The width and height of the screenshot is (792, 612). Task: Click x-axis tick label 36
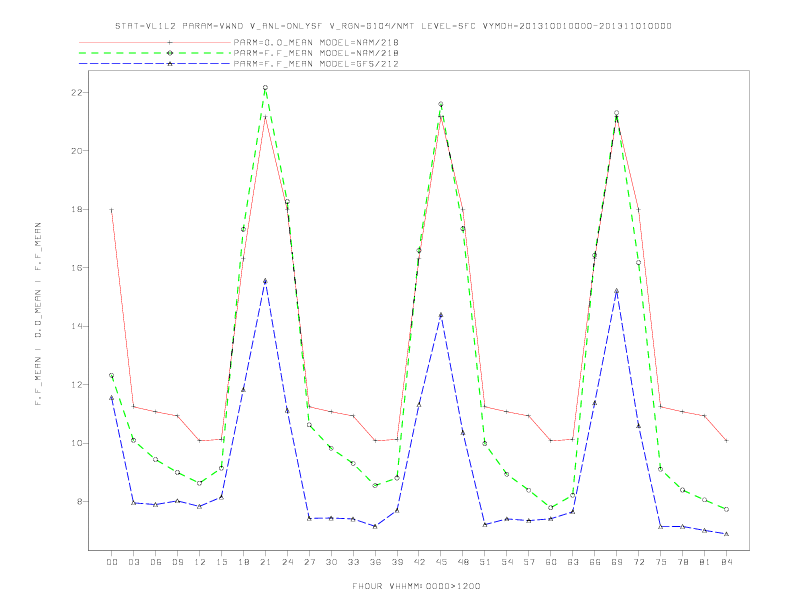375,562
